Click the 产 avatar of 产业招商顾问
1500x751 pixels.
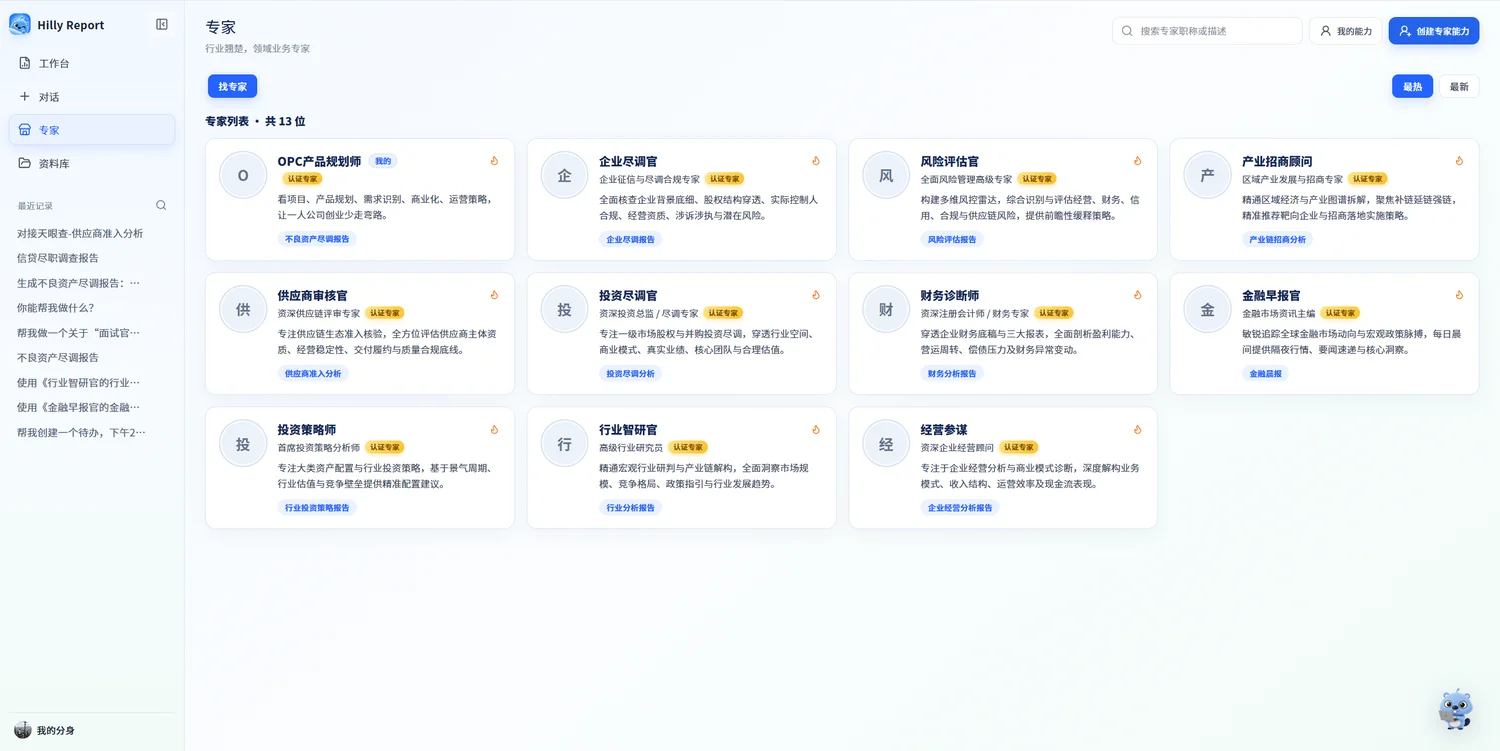tap(1207, 176)
